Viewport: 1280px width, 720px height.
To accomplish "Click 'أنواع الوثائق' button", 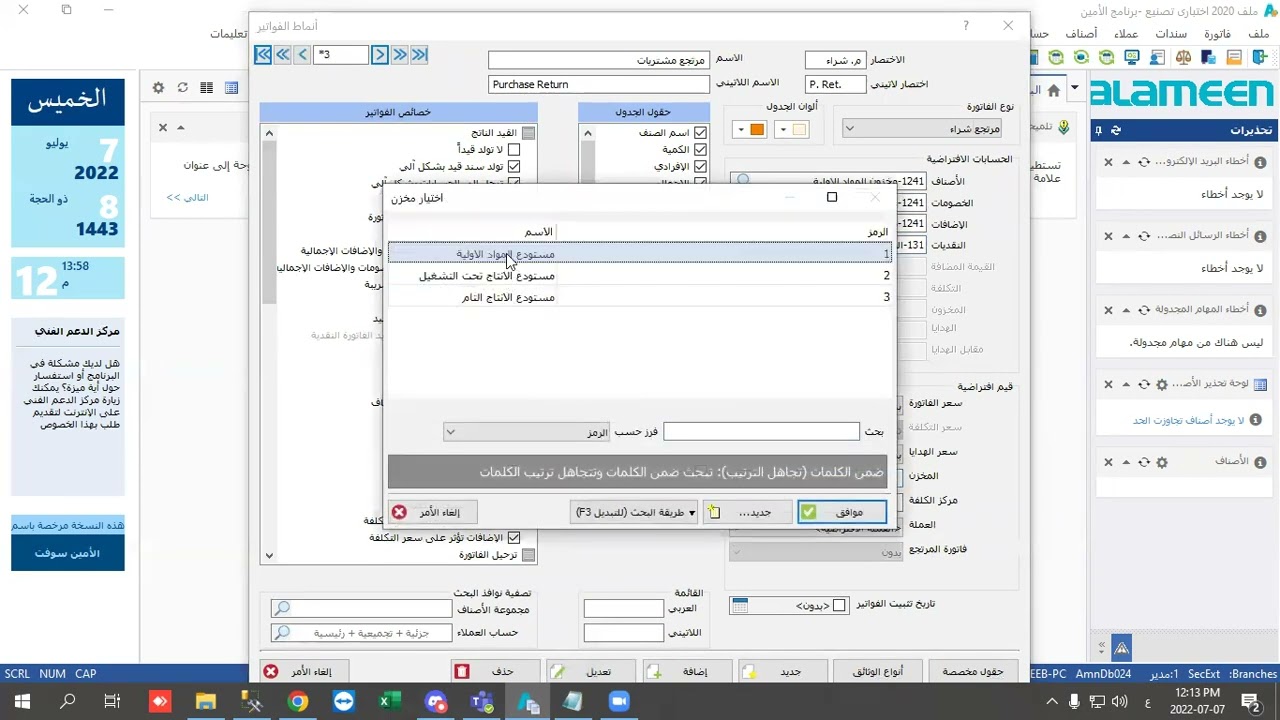I will [x=879, y=672].
